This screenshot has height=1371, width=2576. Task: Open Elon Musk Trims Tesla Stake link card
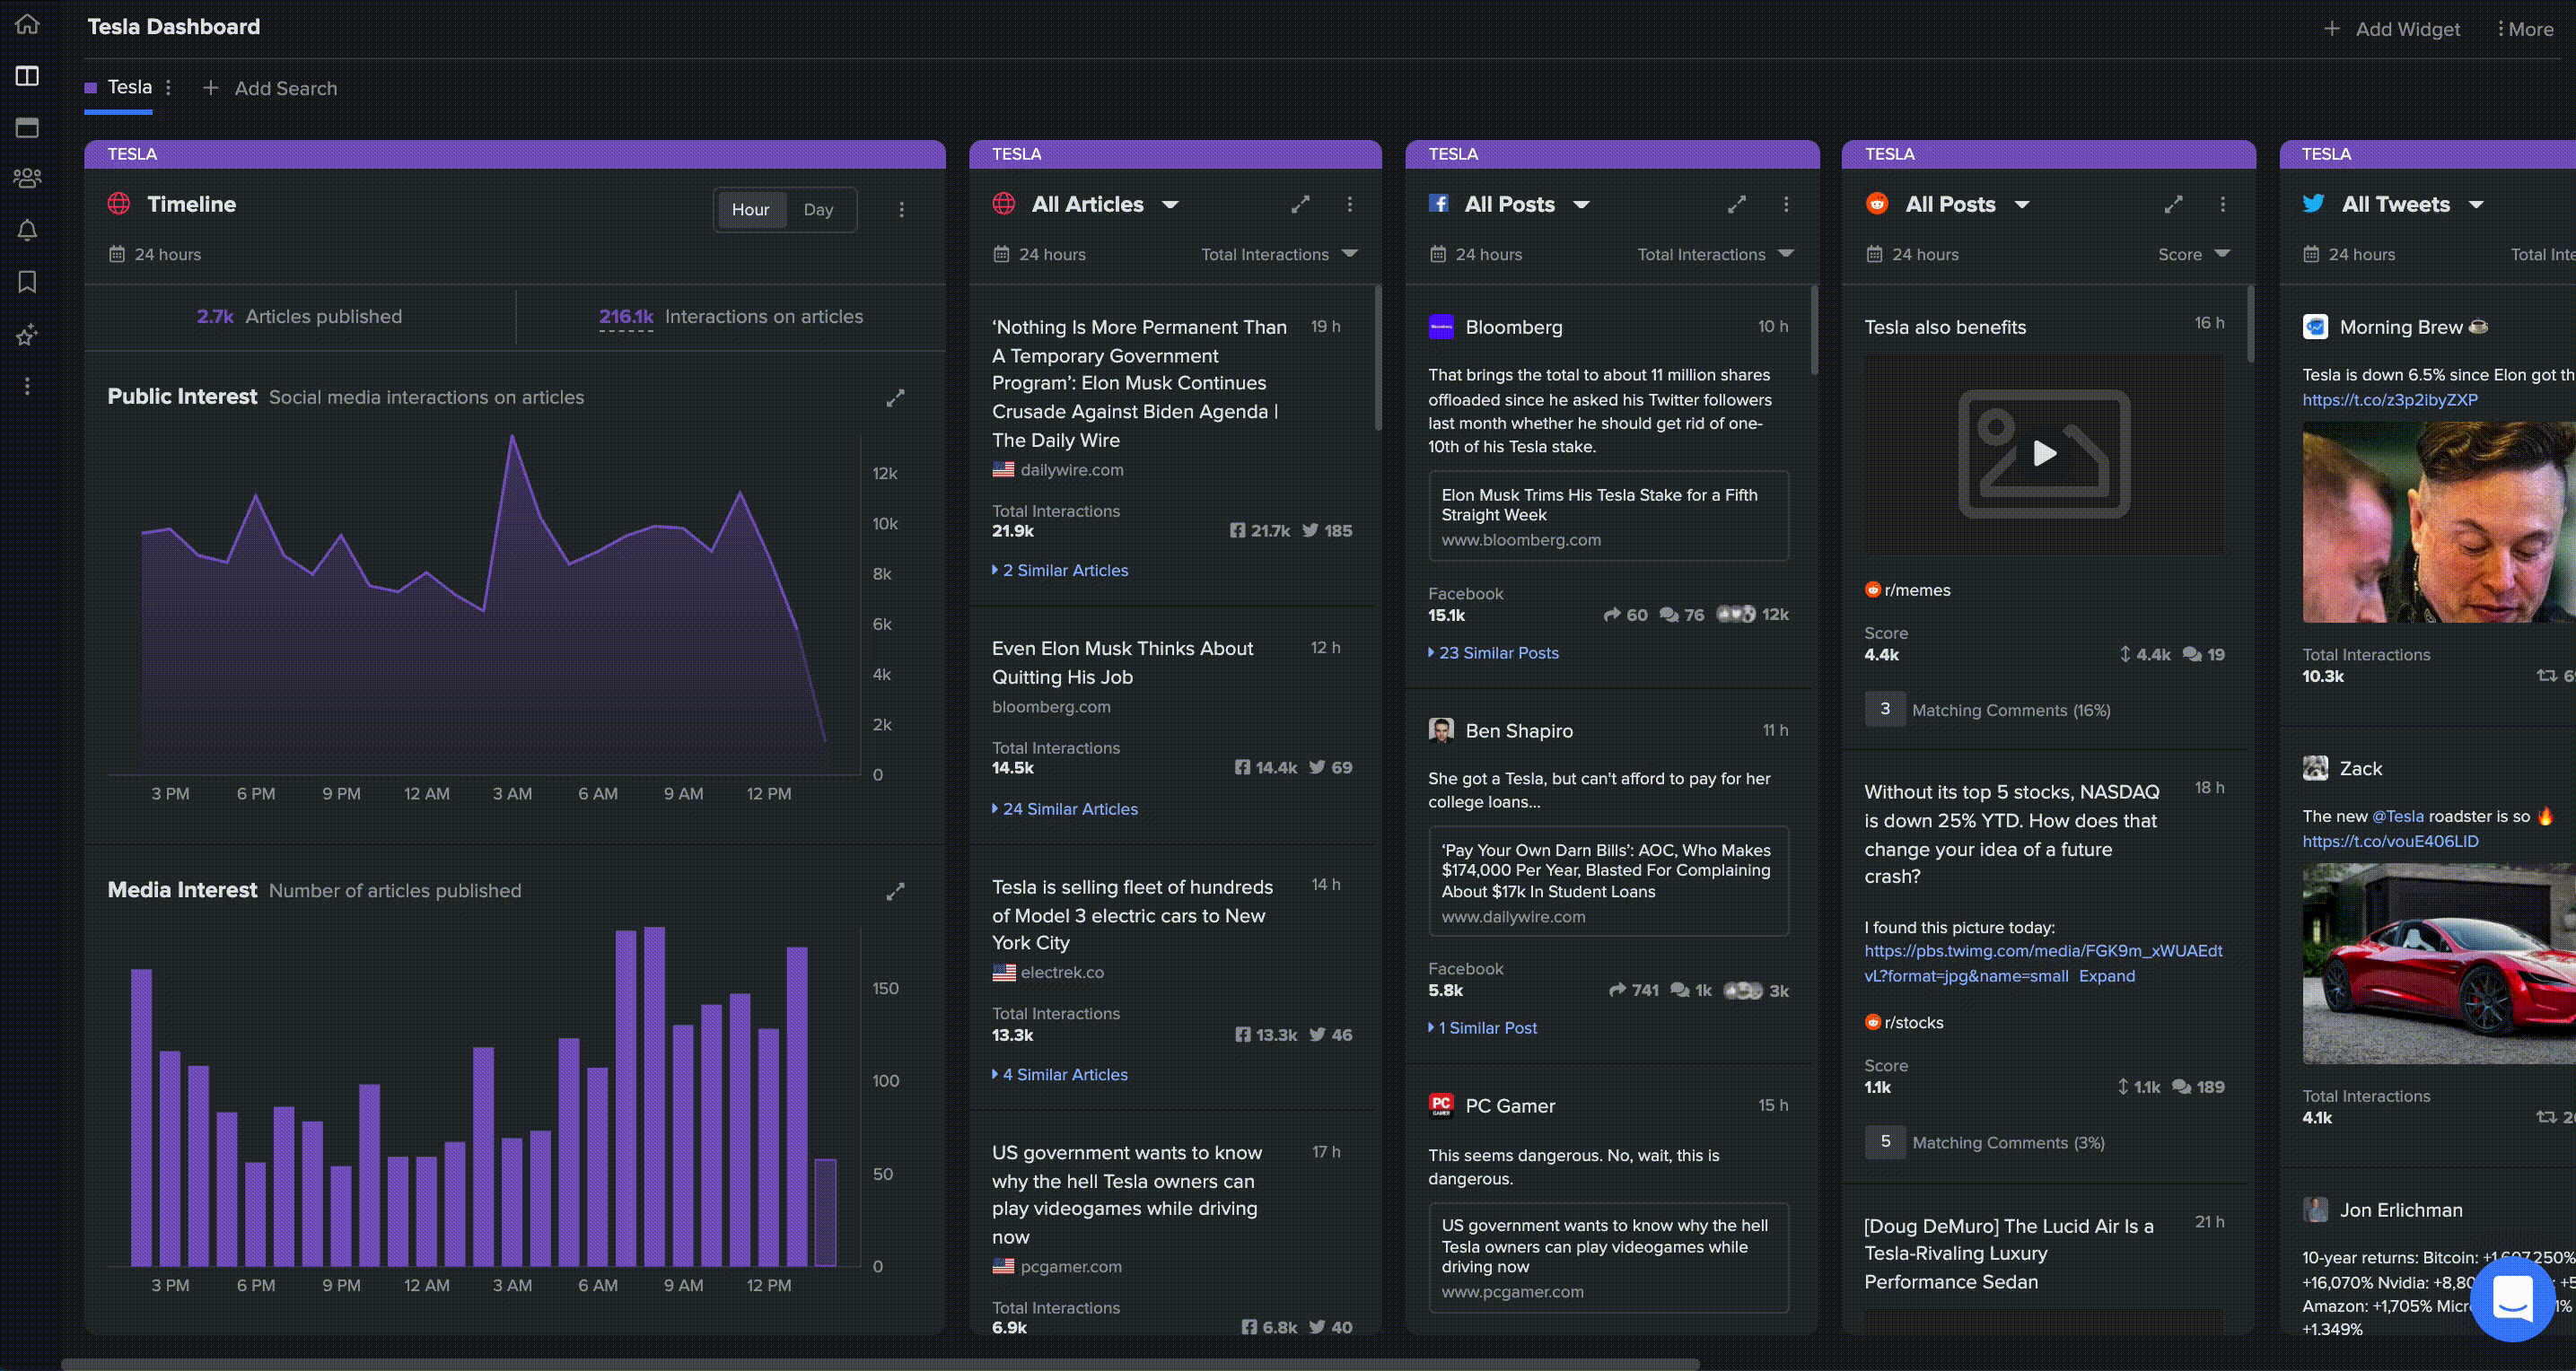click(1609, 516)
